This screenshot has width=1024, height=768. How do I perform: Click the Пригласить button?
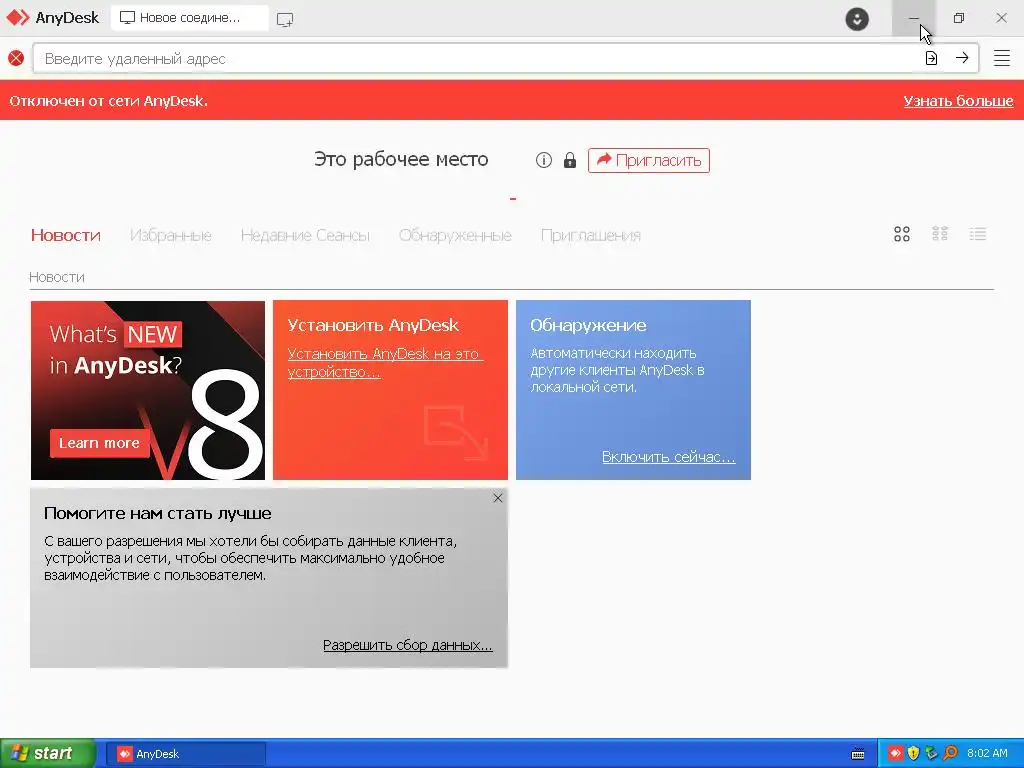coord(648,160)
